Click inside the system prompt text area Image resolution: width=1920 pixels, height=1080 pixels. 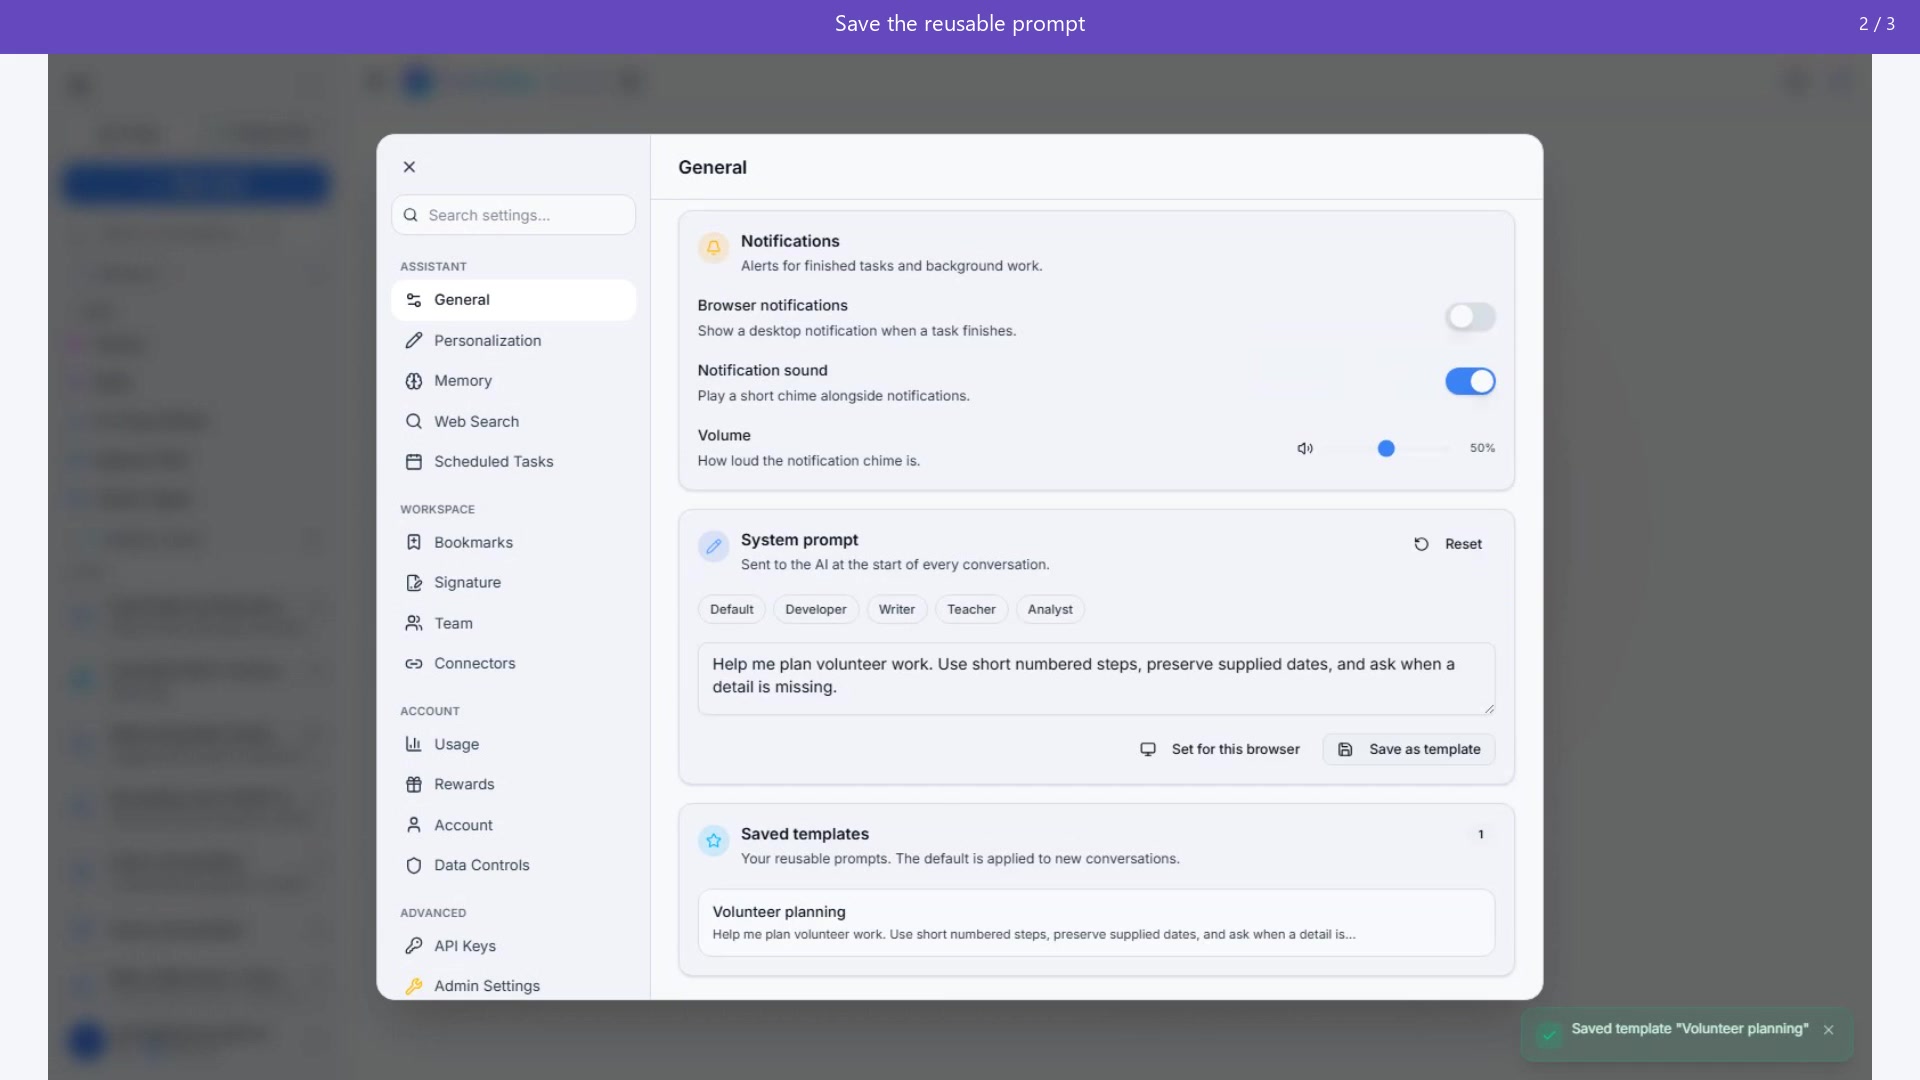point(1096,679)
